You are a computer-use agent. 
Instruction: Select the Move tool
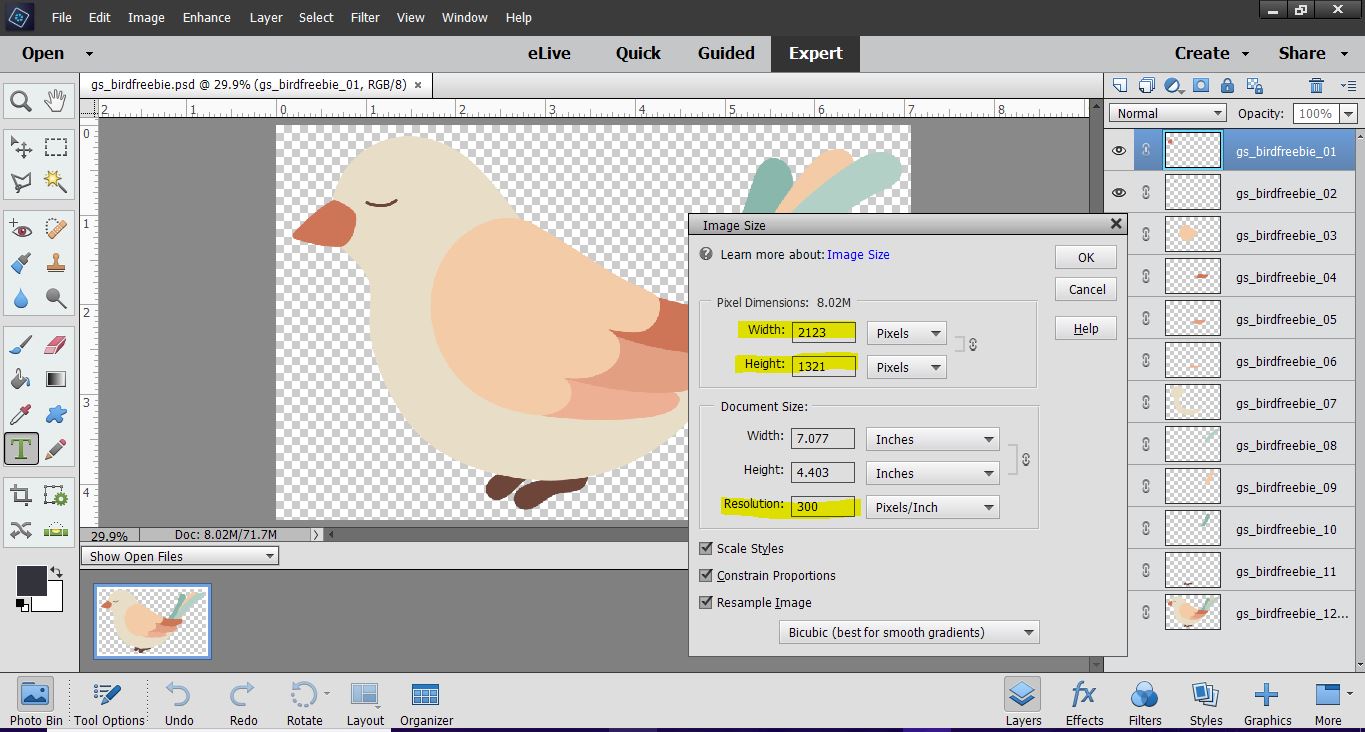21,148
